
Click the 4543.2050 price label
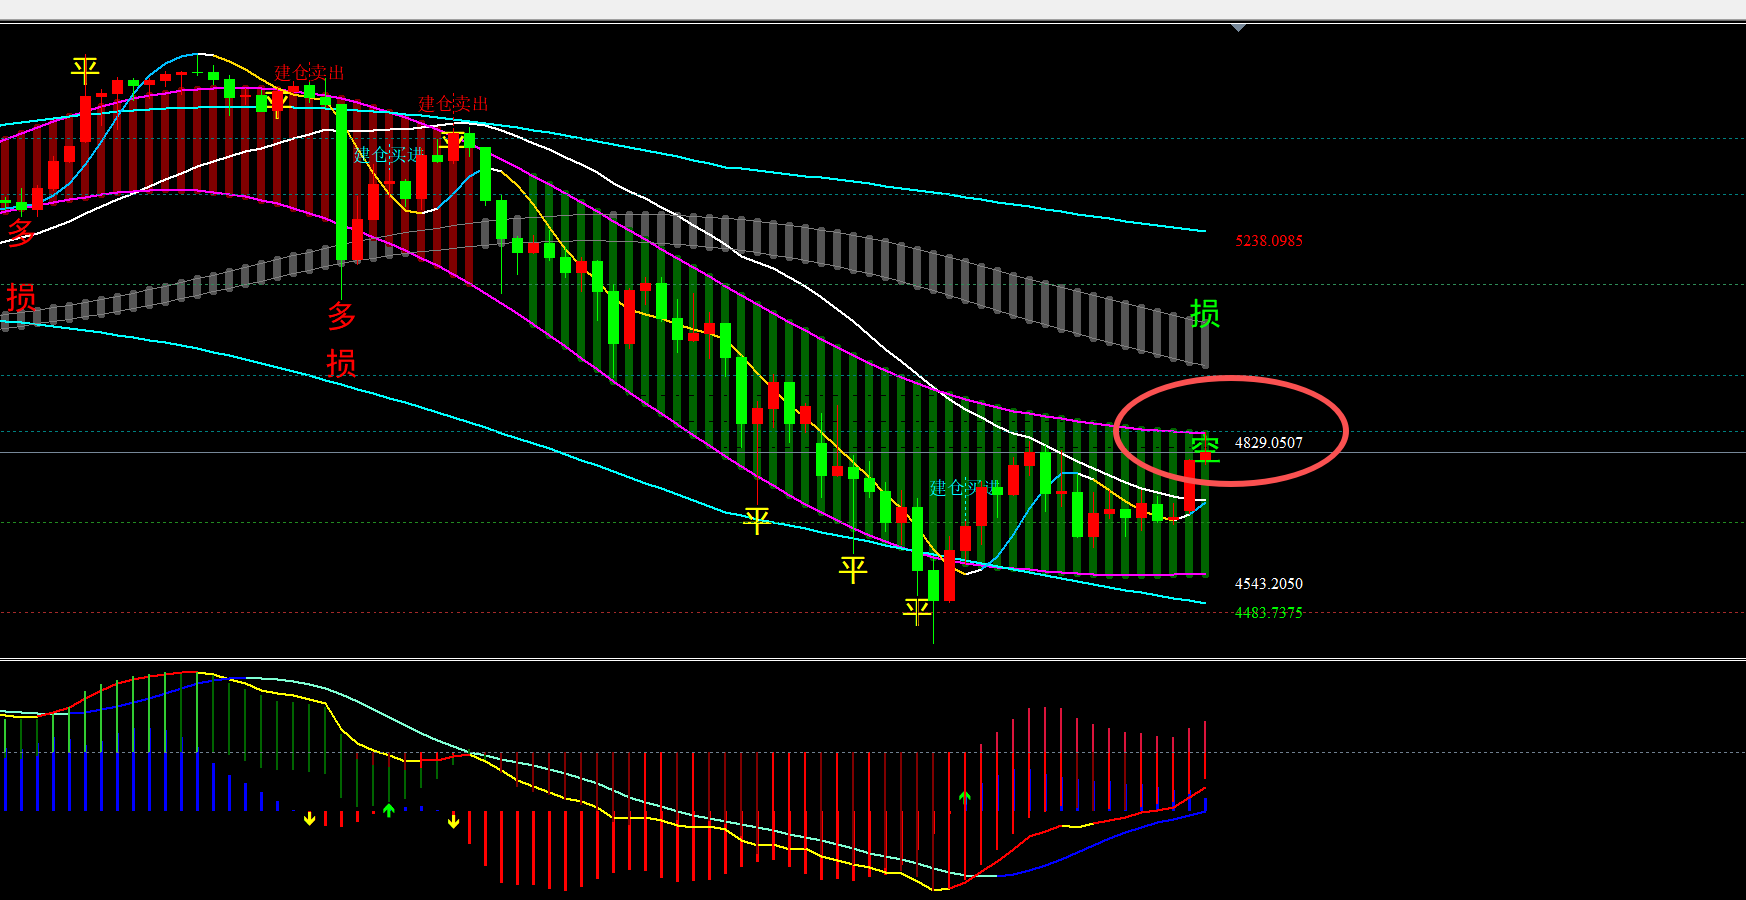point(1269,584)
